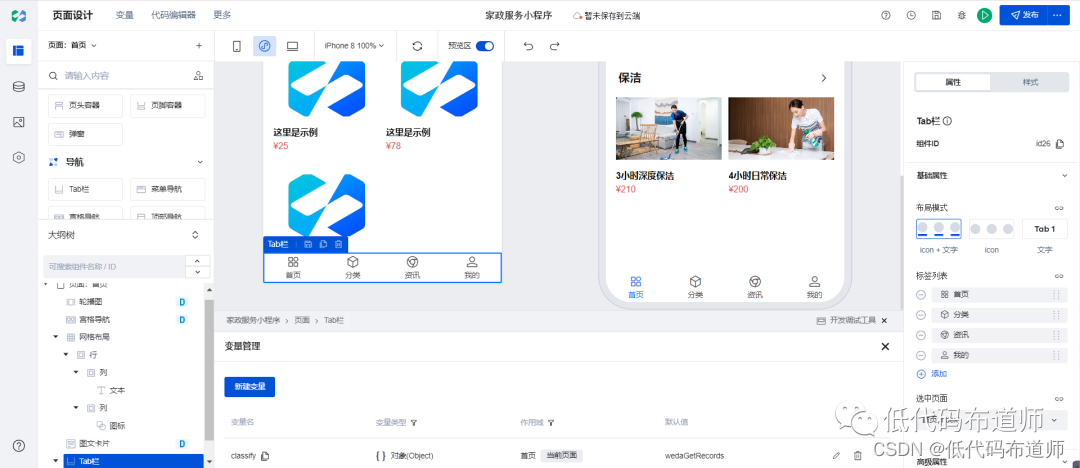Screen dimensions: 1080x468
Task: Refresh the canvas preview
Action: coord(417,46)
